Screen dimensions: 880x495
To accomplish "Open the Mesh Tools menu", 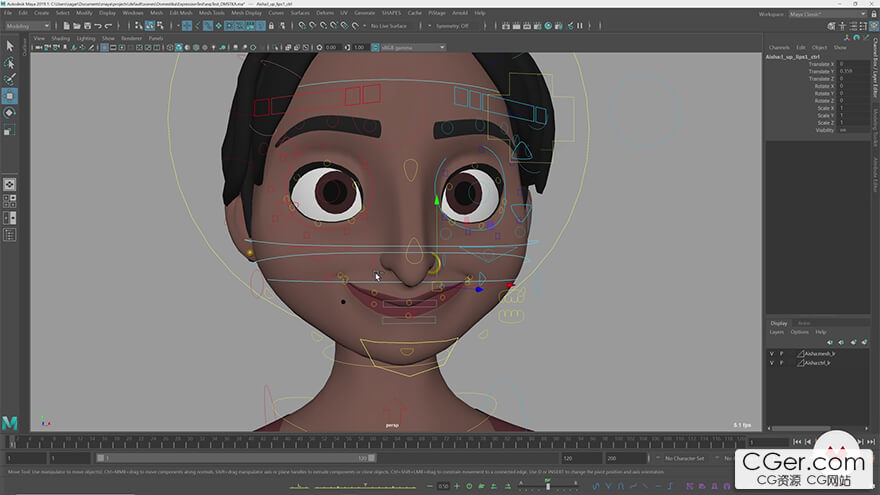I will (x=212, y=13).
